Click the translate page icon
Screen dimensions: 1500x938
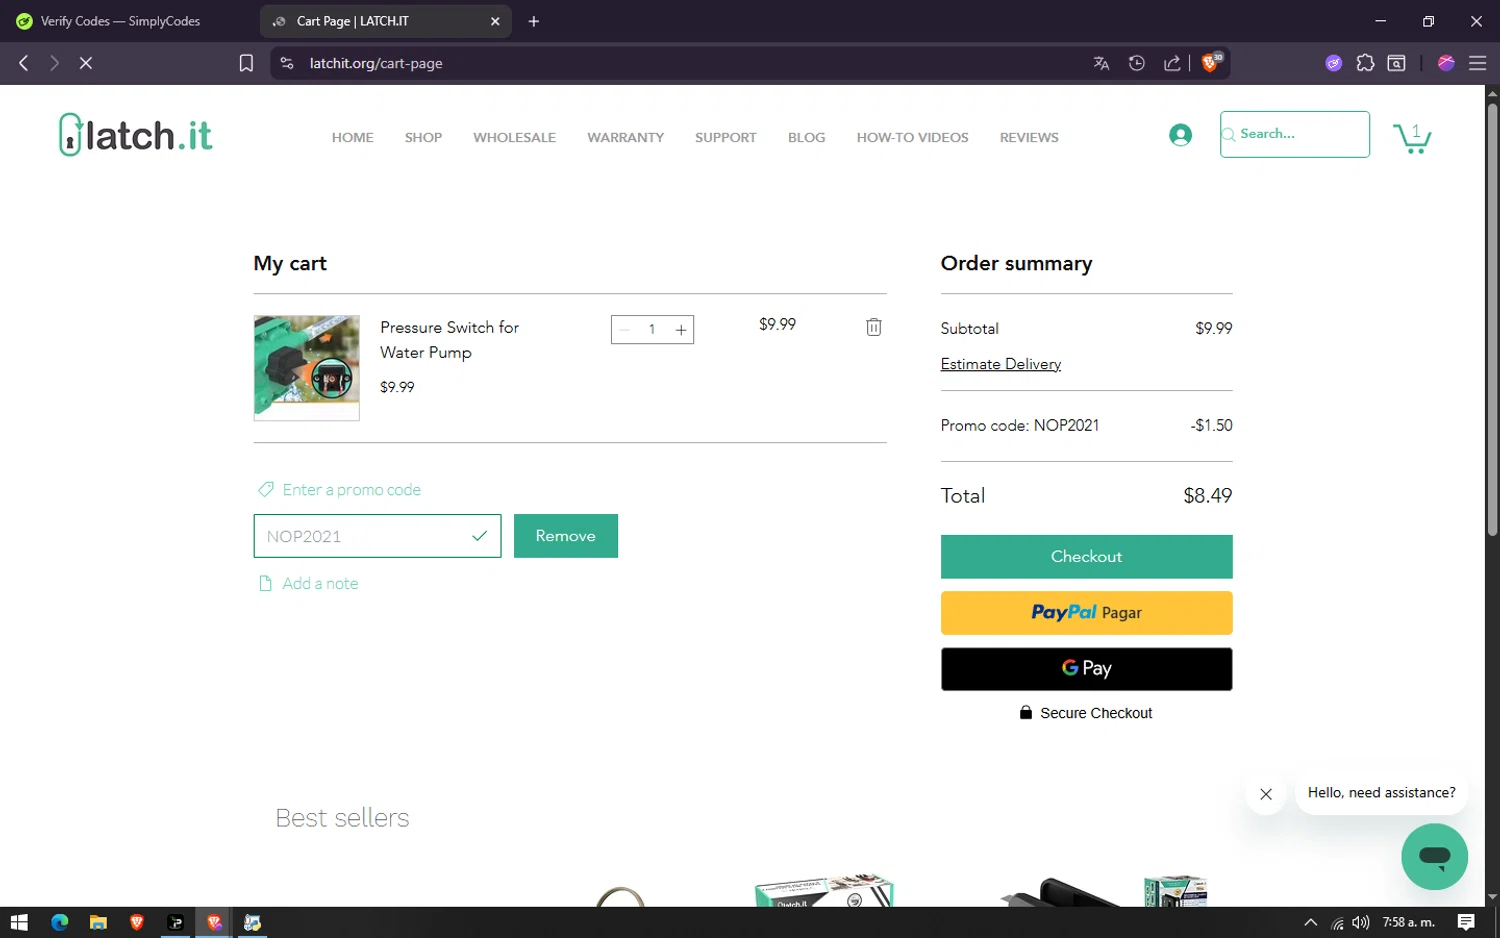(x=1101, y=63)
